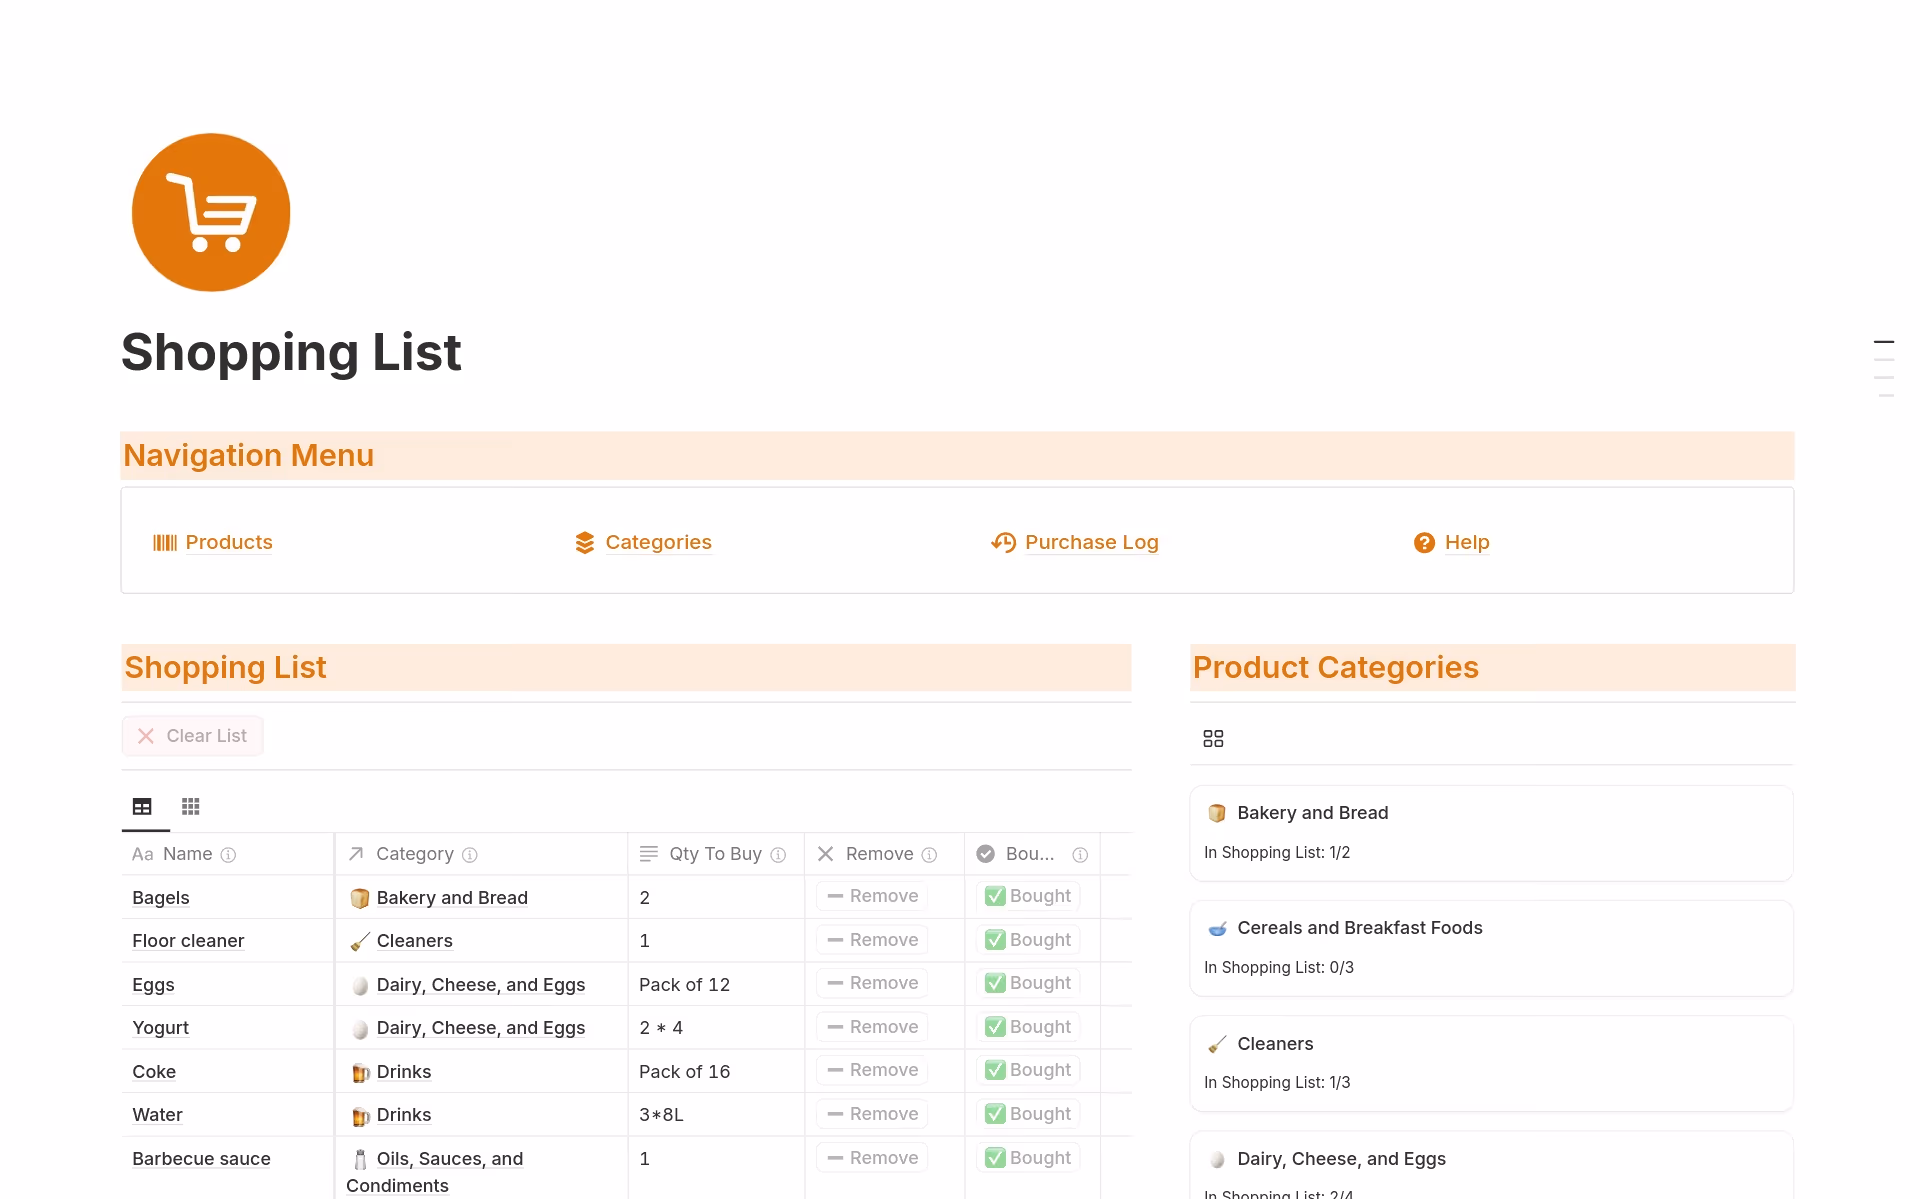The width and height of the screenshot is (1920, 1199).
Task: Switch to the grid gallery view icon
Action: coord(190,806)
